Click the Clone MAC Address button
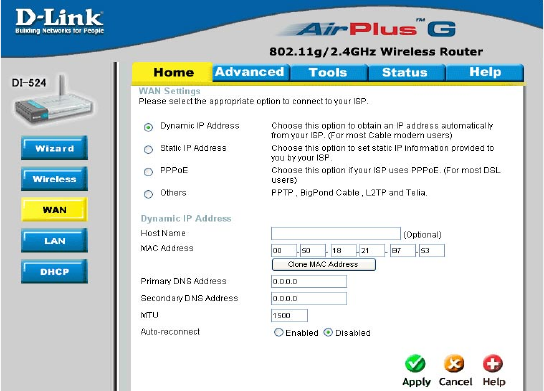The height and width of the screenshot is (391, 544). 323,264
